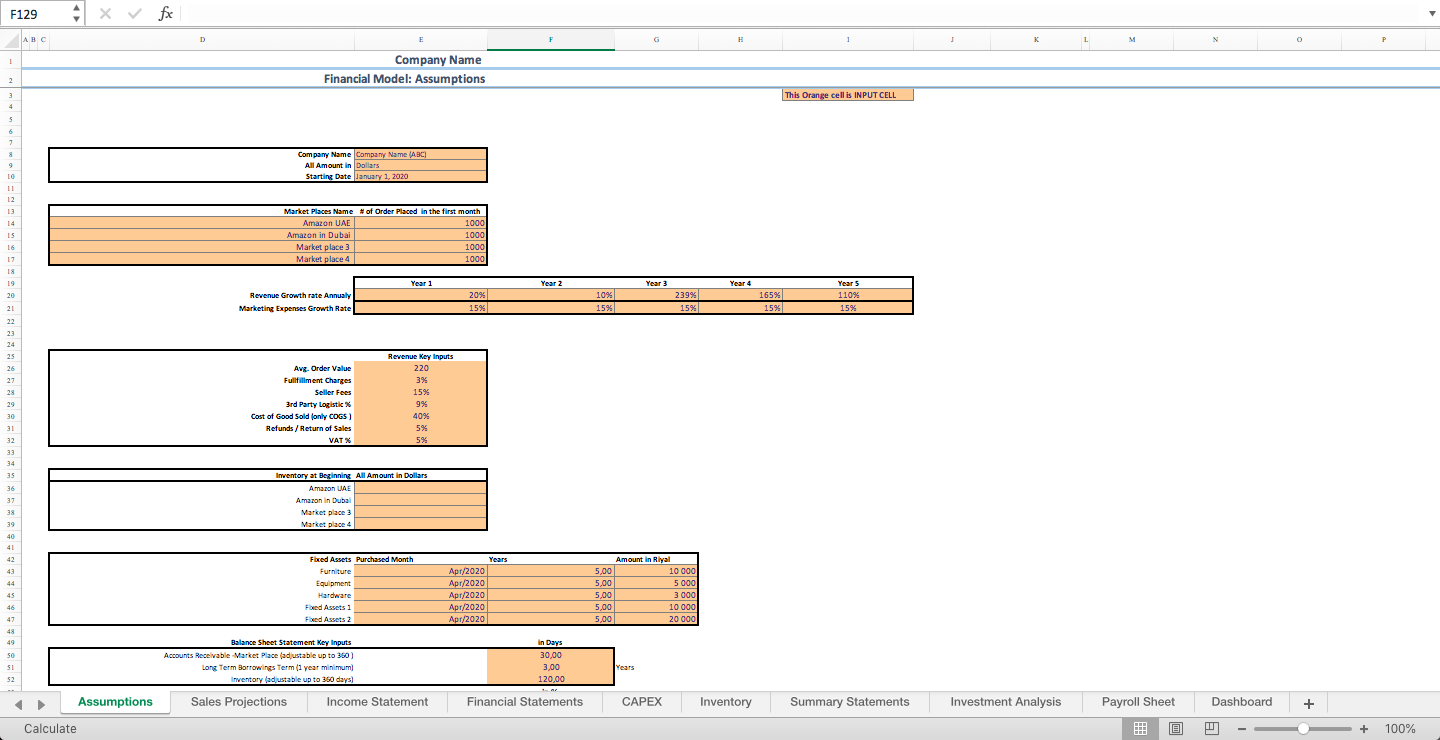
Task: Add a new sheet with plus button
Action: 1308,702
